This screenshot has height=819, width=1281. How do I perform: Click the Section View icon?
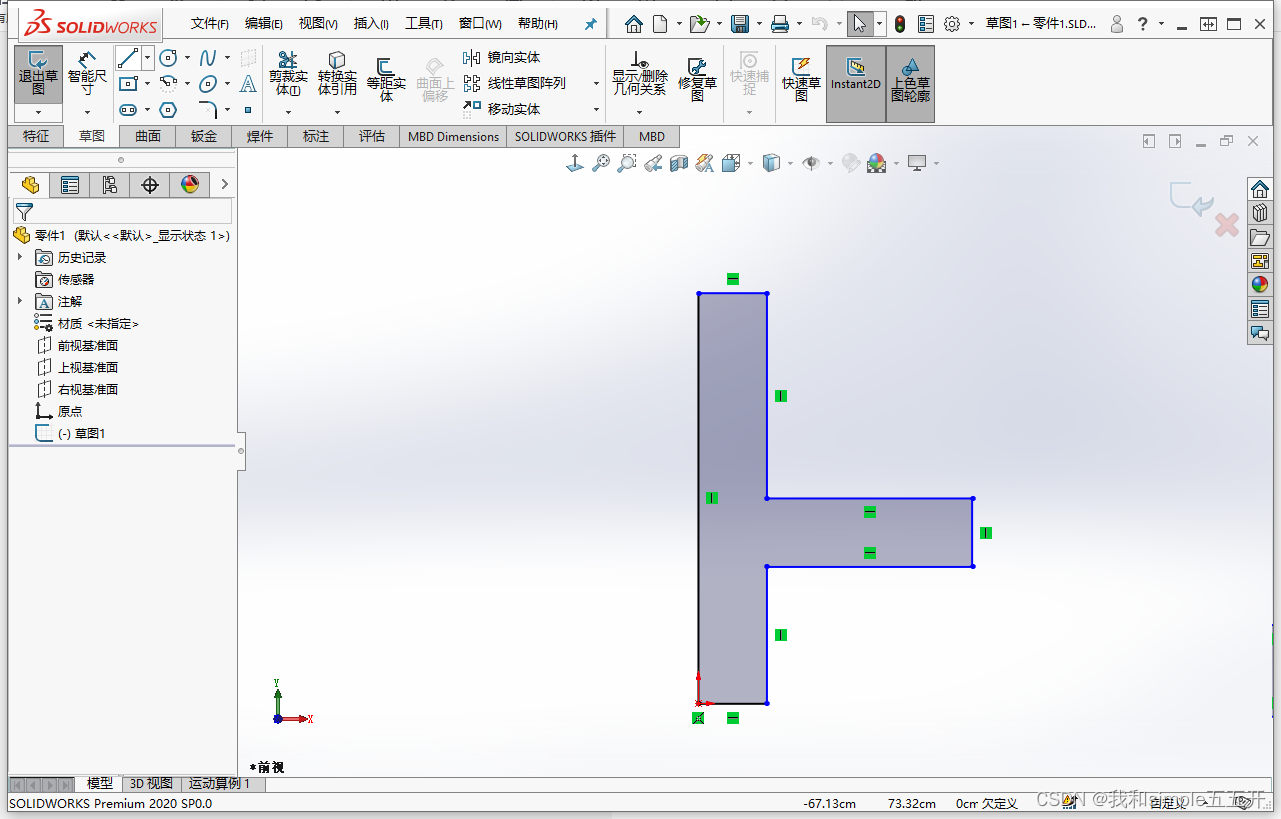click(x=679, y=163)
